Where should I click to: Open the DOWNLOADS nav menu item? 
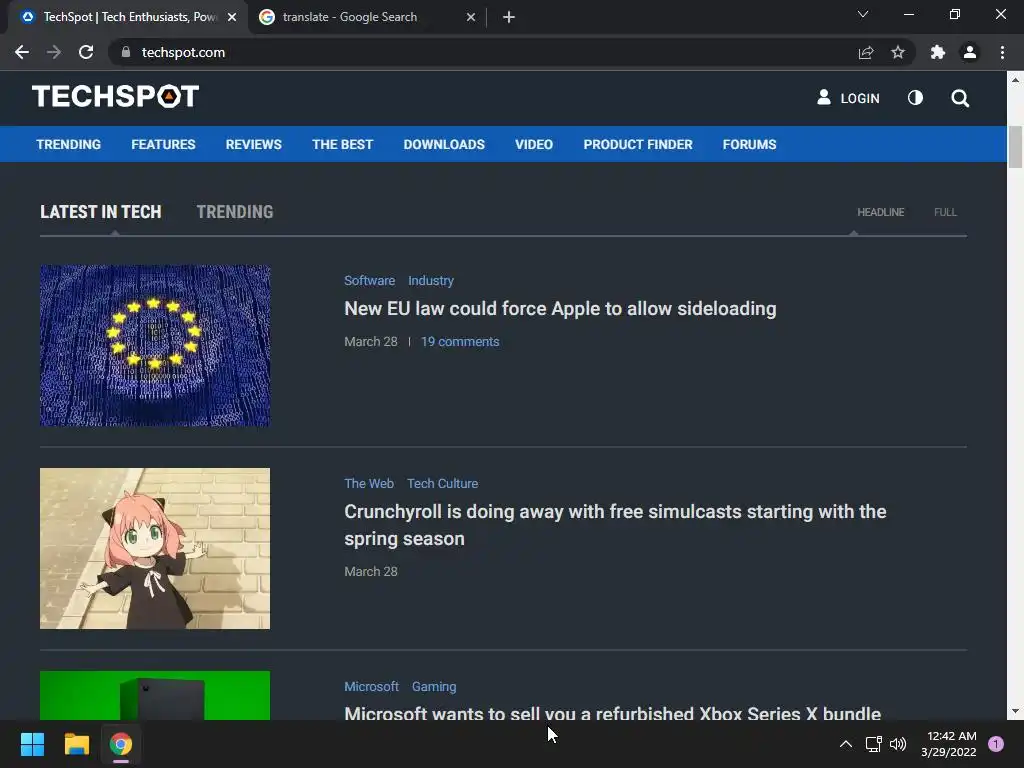click(x=444, y=144)
